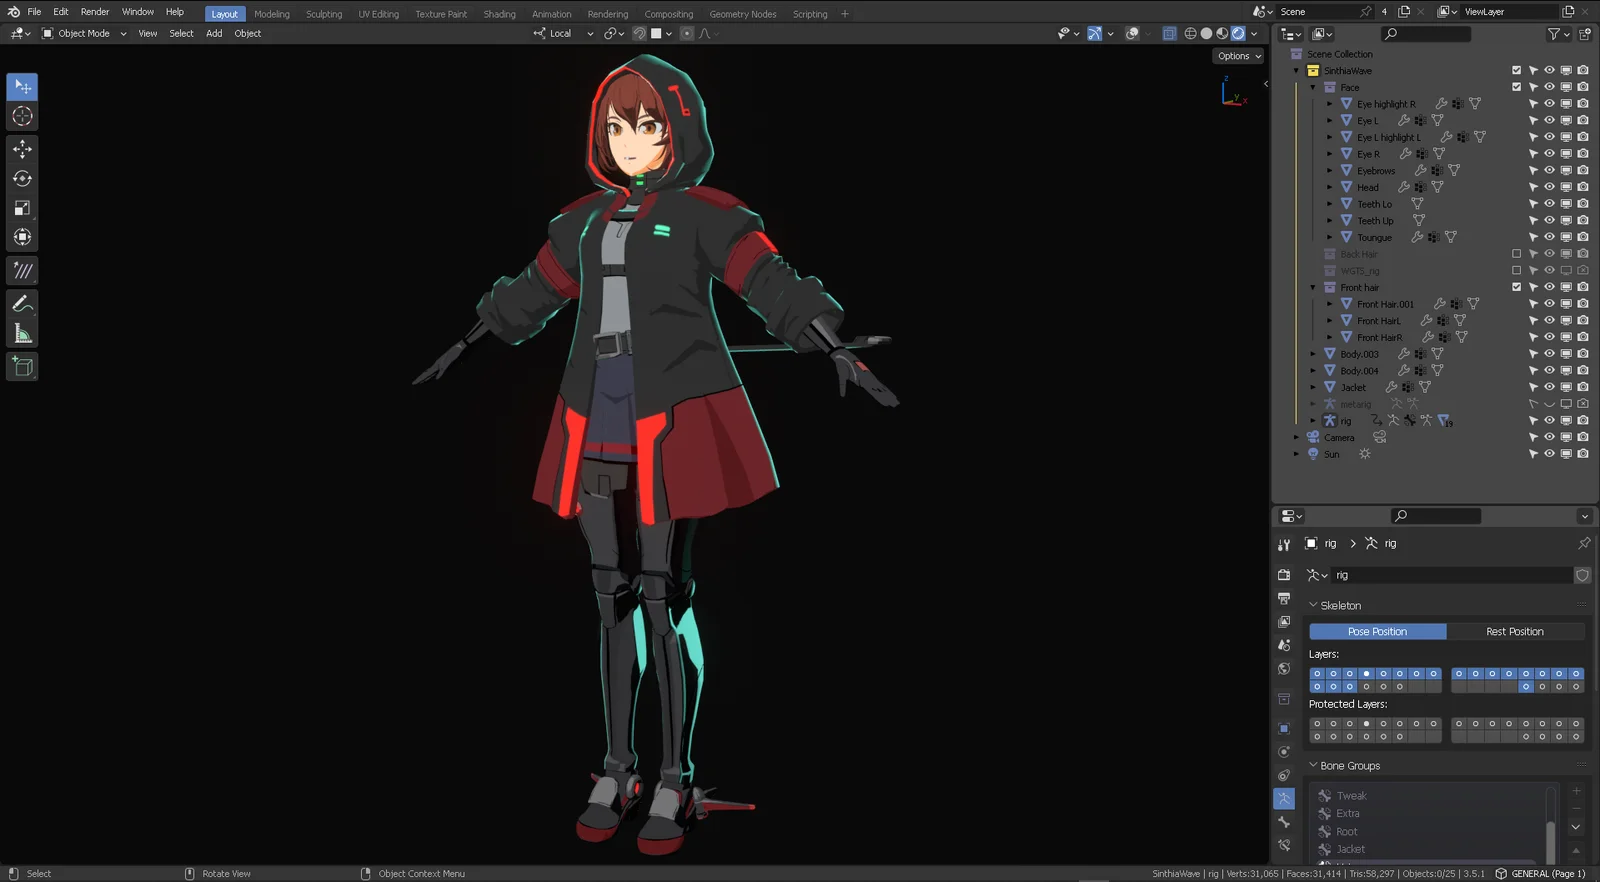The image size is (1600, 882).
Task: Hide the Sun object in viewport
Action: tap(1549, 454)
